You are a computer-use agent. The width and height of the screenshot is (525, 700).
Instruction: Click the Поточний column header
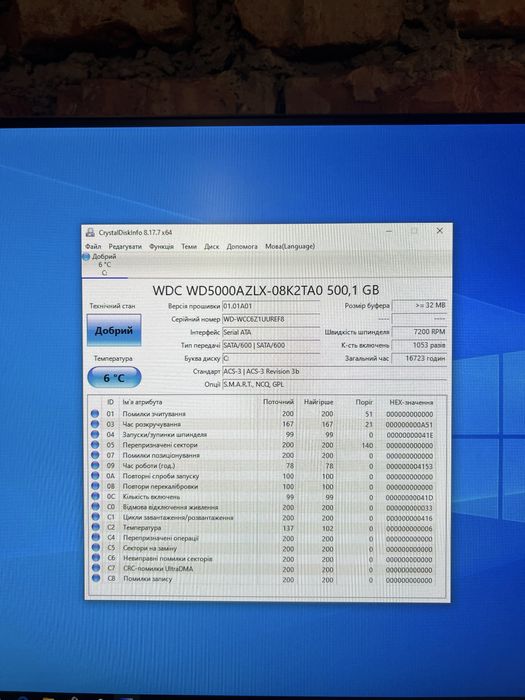pos(279,402)
